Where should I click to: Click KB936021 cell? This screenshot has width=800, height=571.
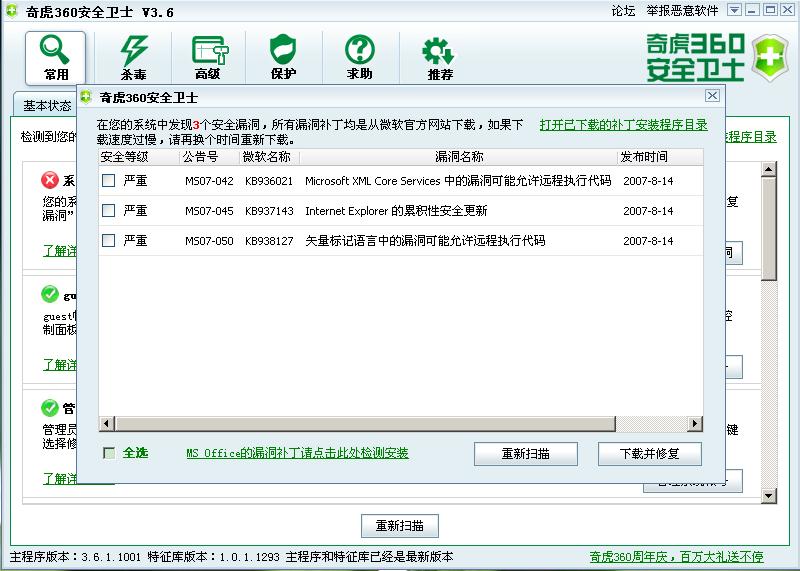[269, 181]
